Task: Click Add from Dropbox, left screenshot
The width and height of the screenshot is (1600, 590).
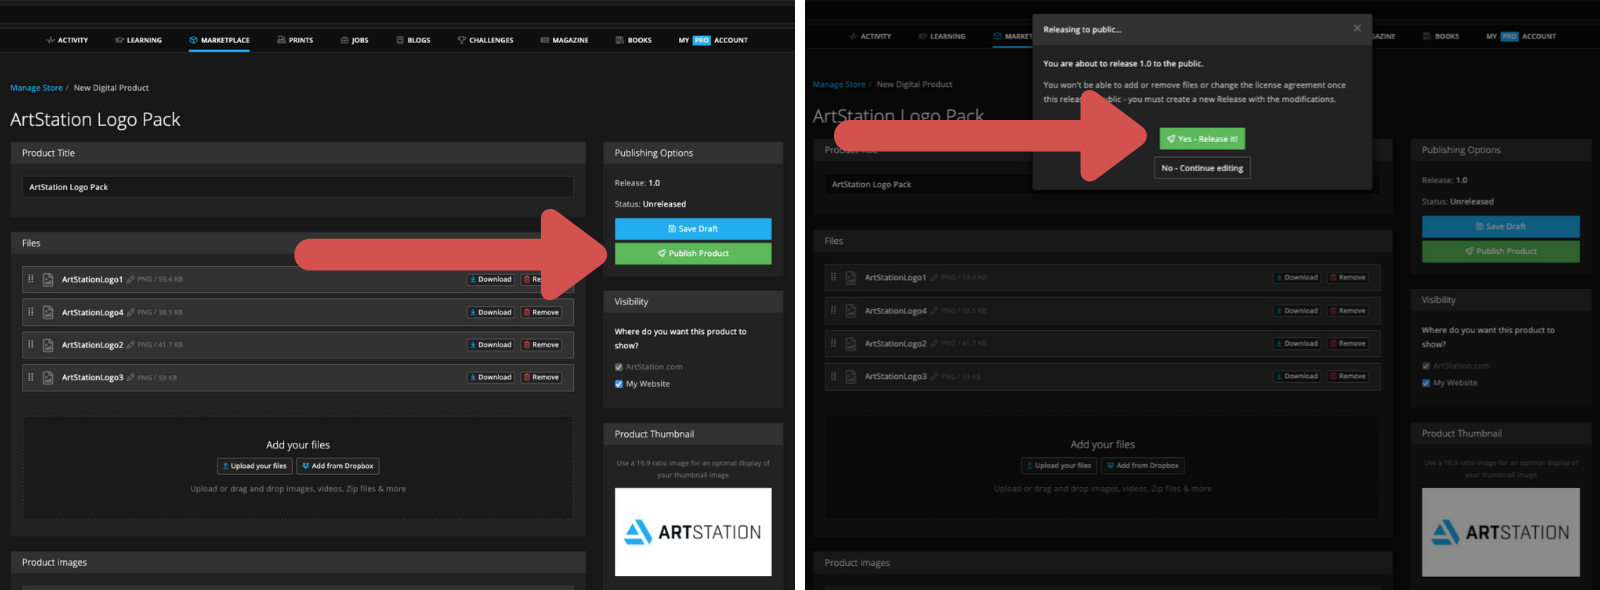Action: point(338,466)
